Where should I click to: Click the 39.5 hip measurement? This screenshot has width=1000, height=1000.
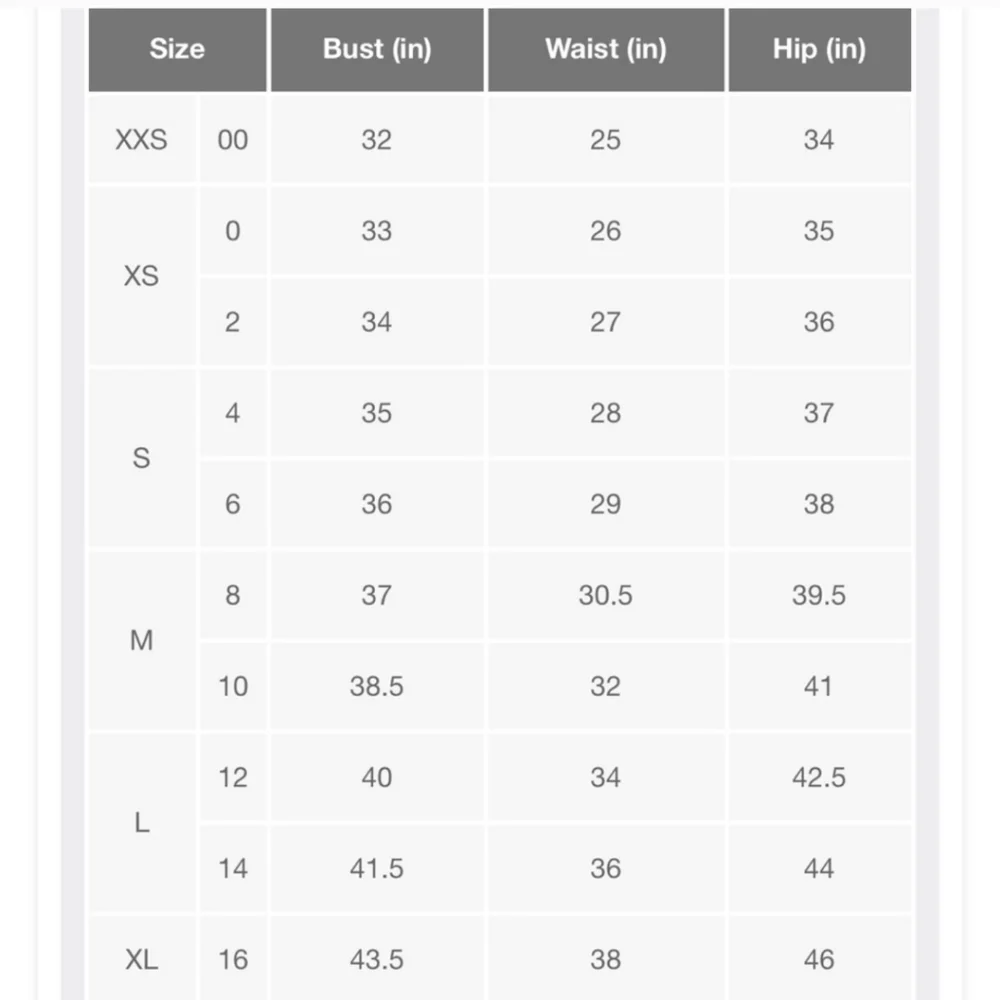(819, 595)
